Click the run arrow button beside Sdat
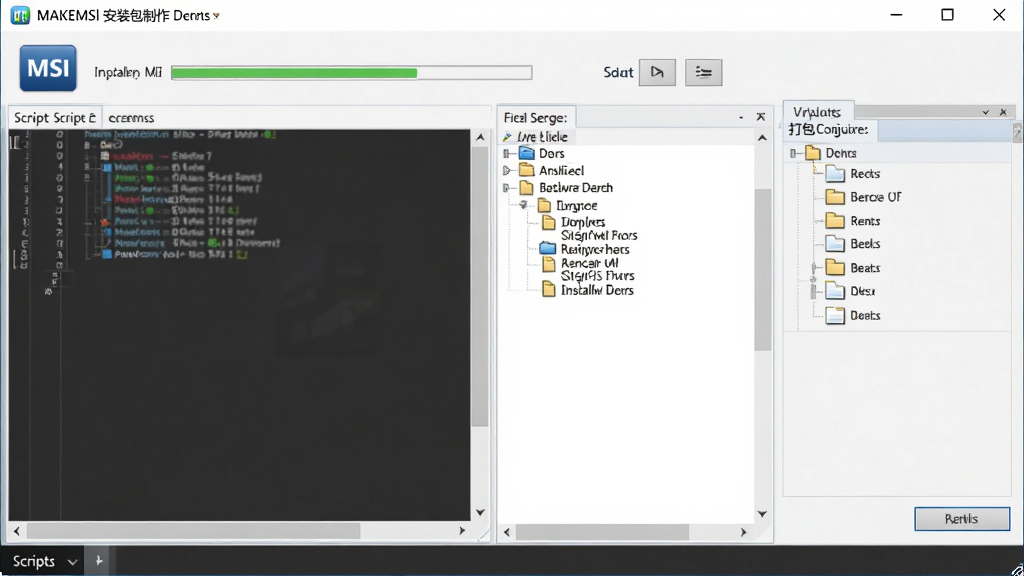Screen dimensions: 1024x576 pos(657,72)
